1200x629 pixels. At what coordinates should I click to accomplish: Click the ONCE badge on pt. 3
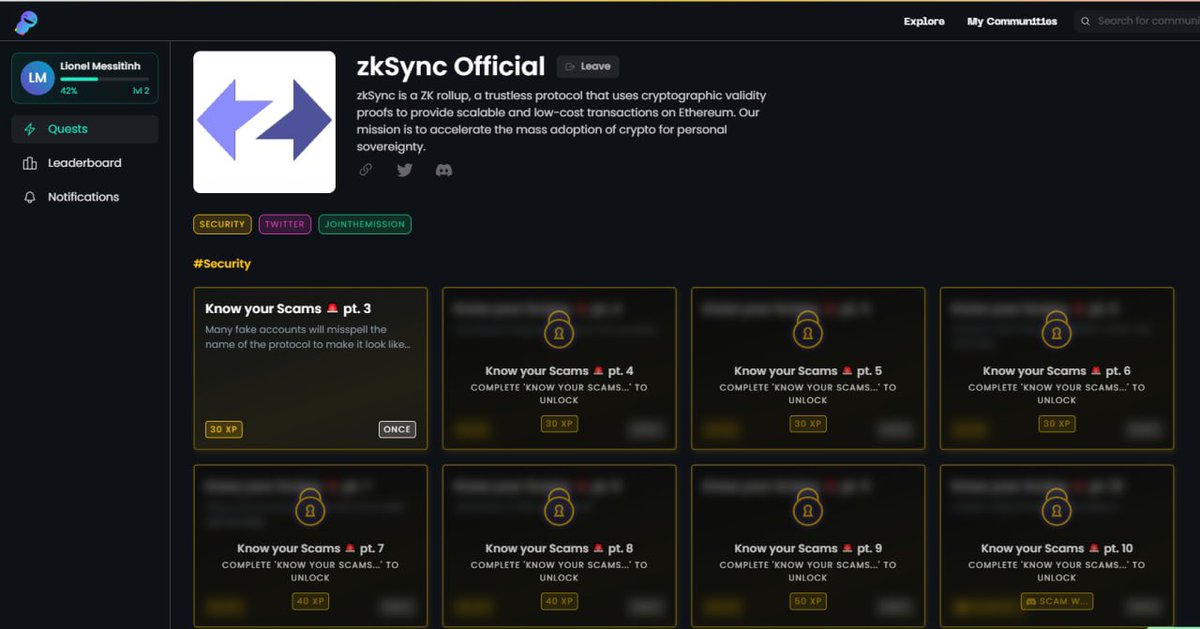(x=397, y=429)
